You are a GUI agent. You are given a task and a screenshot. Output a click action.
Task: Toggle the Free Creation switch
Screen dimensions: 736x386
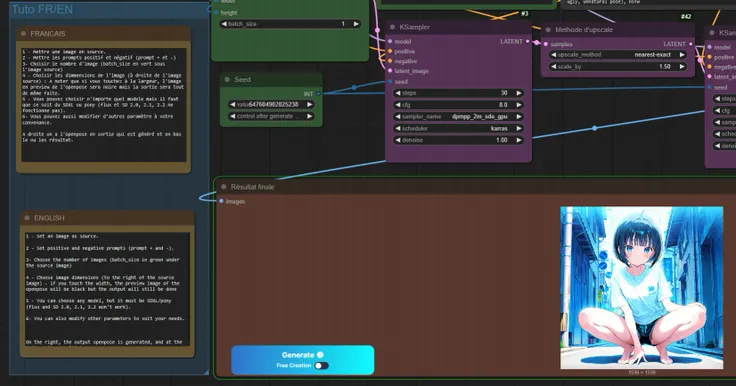tap(322, 365)
